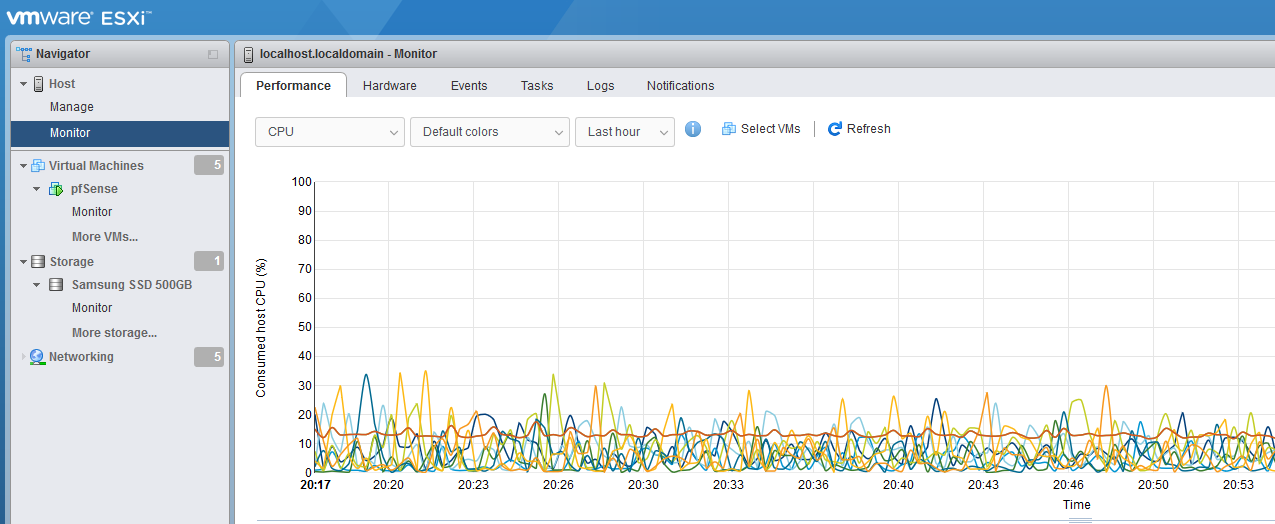
Task: Click the 20:40 point on chart time axis
Action: click(x=898, y=484)
